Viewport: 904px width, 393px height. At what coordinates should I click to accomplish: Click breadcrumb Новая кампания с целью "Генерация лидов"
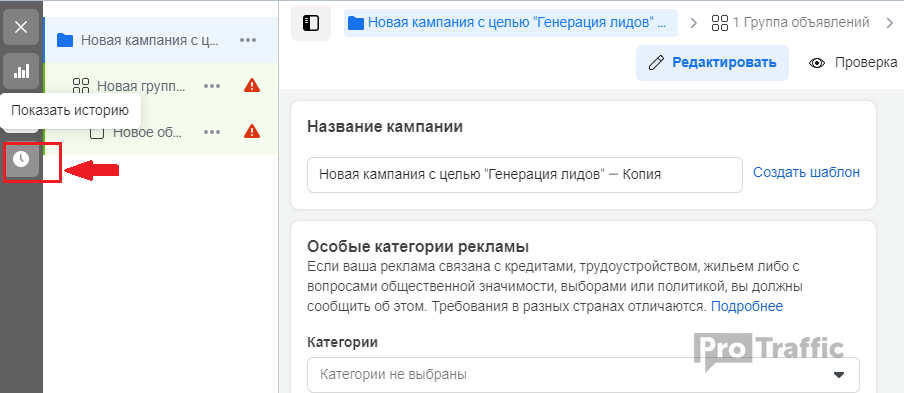tap(511, 23)
